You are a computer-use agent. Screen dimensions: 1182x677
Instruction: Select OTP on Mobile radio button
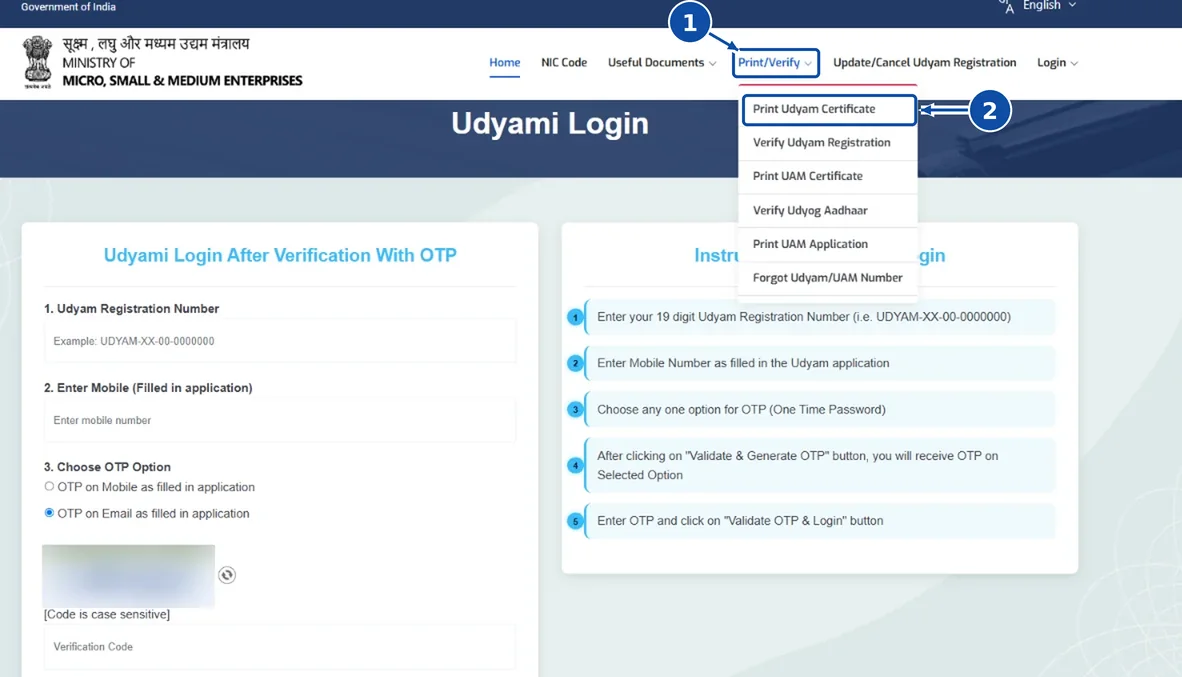49,487
